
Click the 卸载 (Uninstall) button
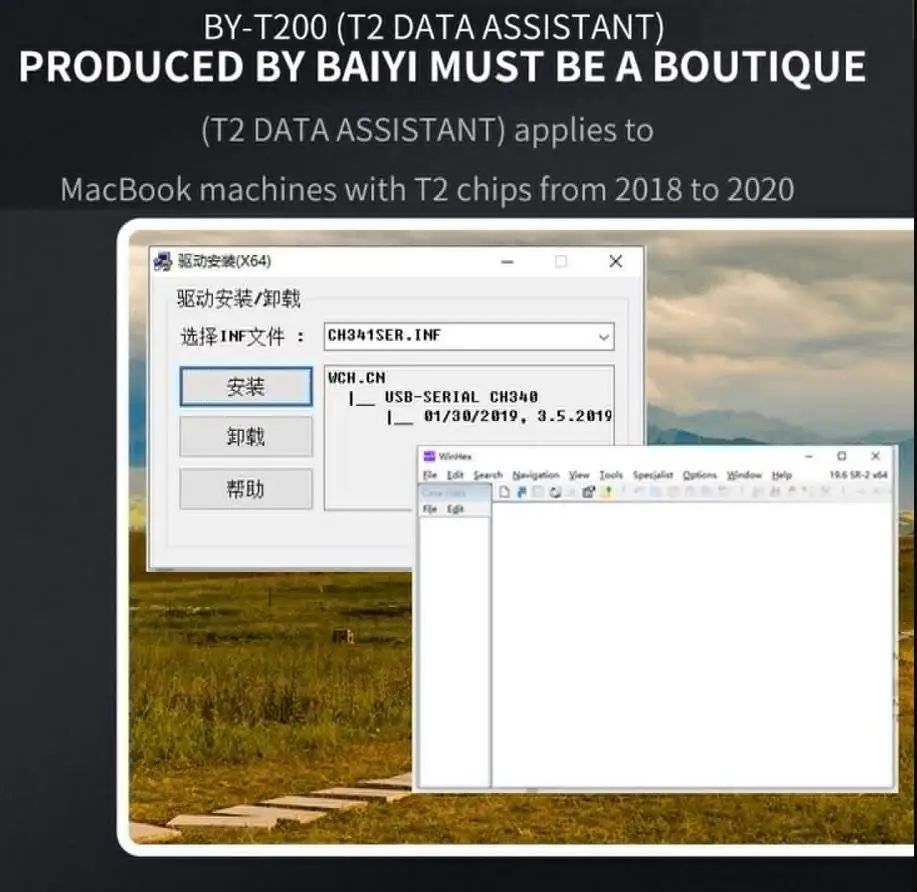pos(246,436)
